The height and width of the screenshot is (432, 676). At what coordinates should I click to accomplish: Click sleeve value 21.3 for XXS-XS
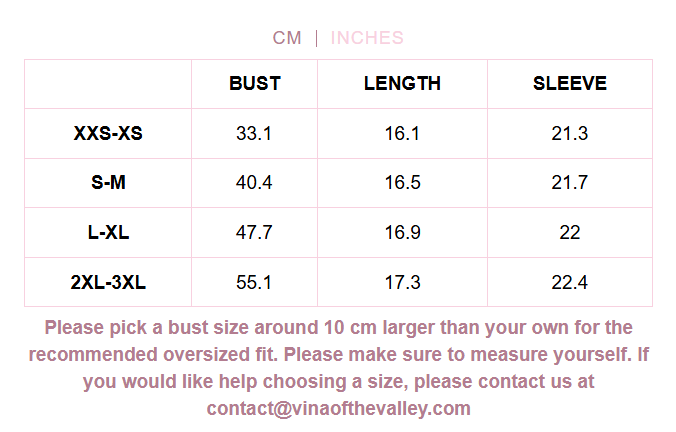tap(569, 133)
